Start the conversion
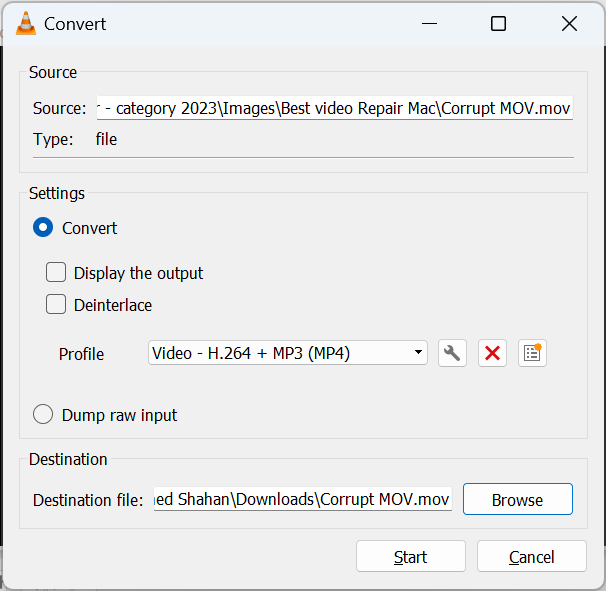The width and height of the screenshot is (606, 591). click(x=411, y=556)
